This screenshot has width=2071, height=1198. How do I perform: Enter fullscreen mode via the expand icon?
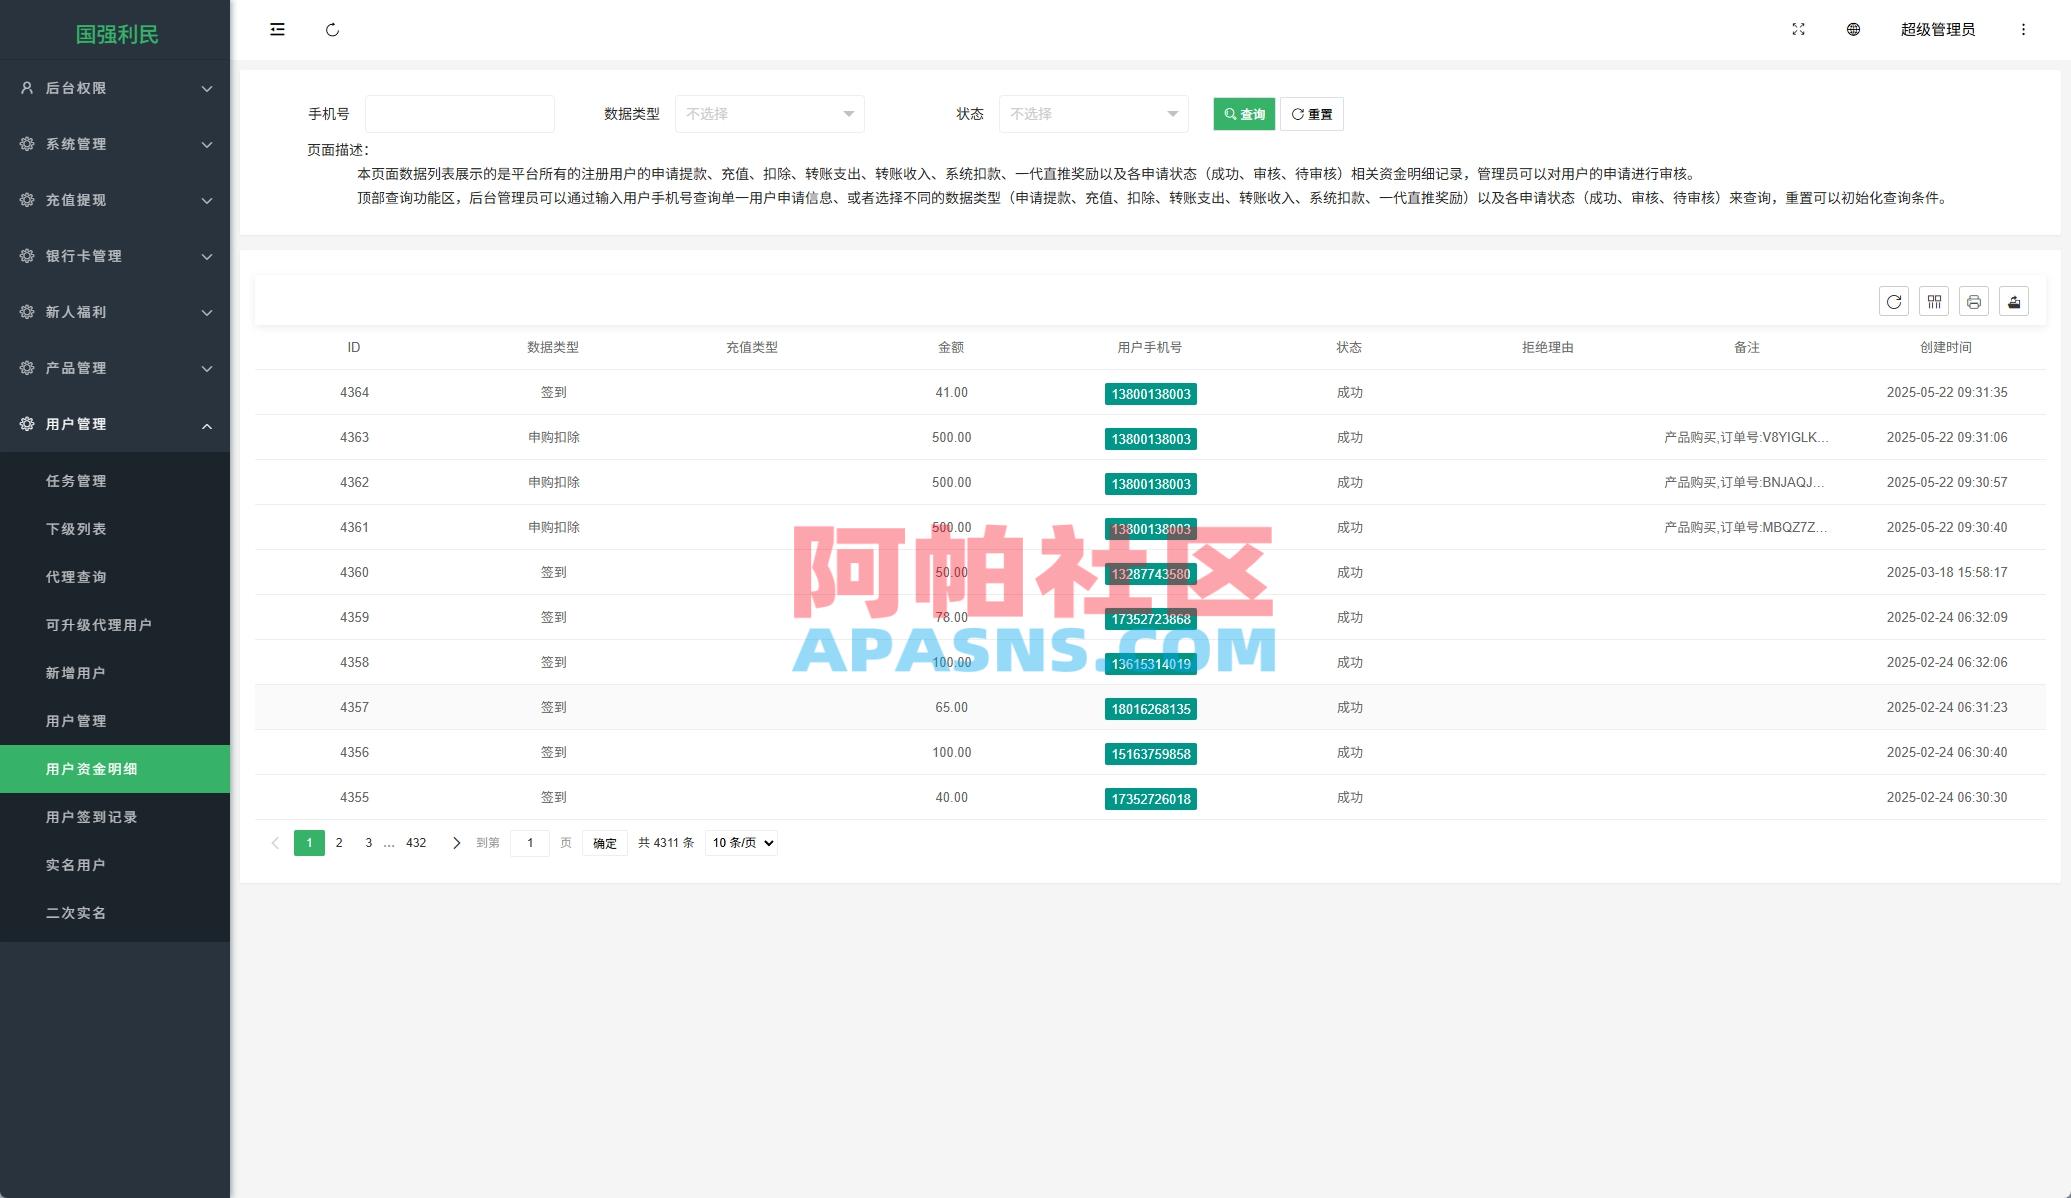(1799, 29)
